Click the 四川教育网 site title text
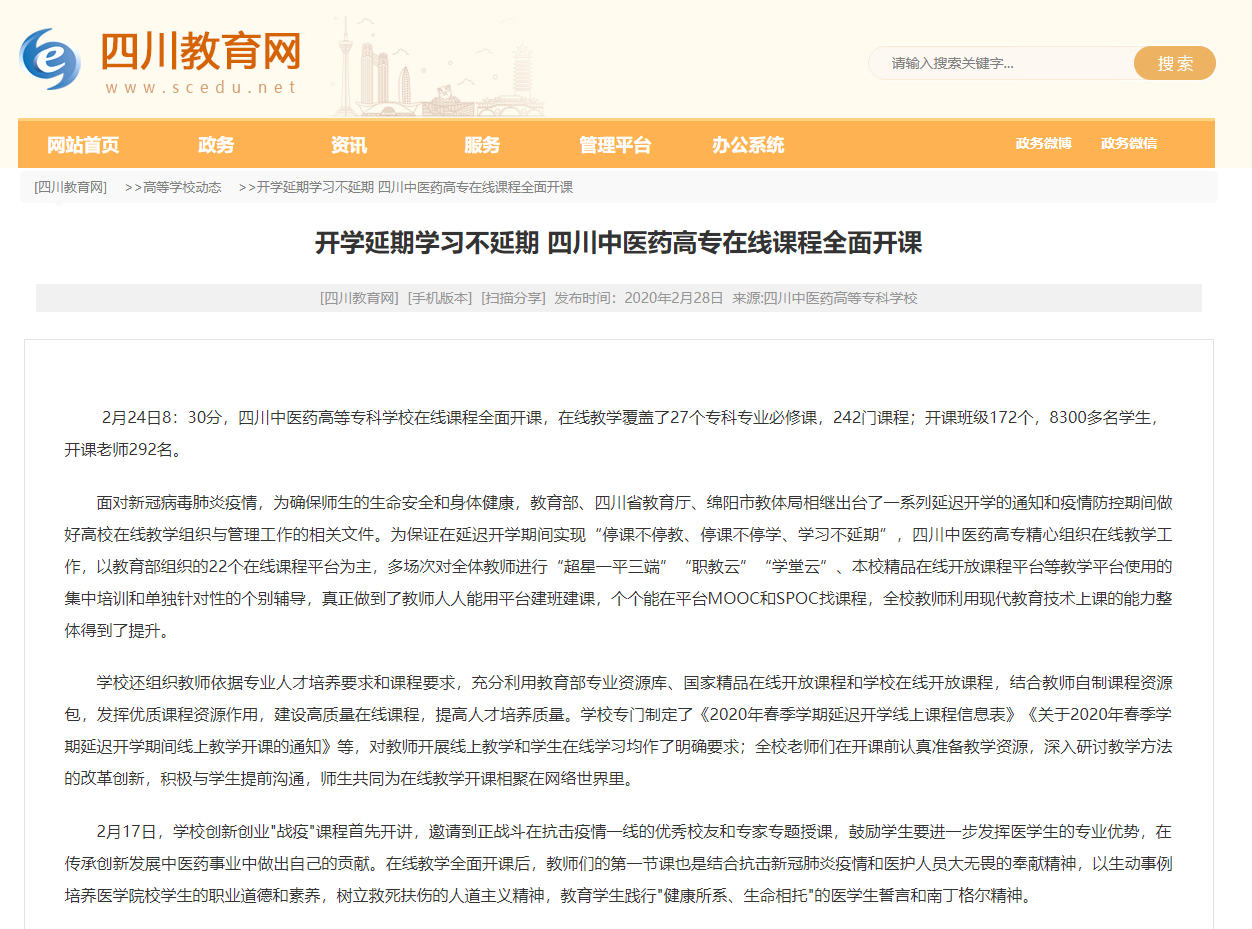Image resolution: width=1252 pixels, height=929 pixels. click(200, 50)
